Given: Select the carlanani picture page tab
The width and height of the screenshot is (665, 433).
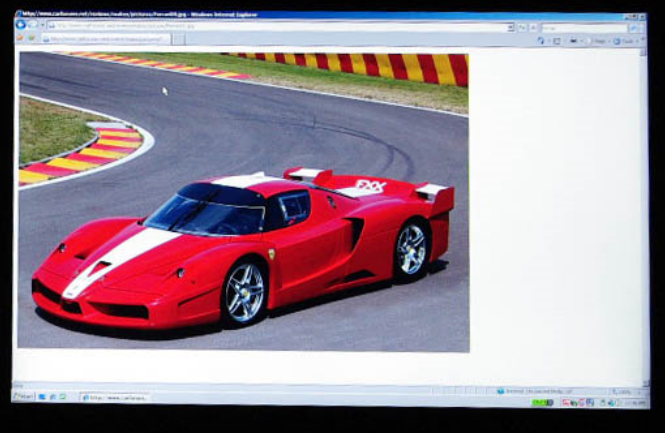Looking at the screenshot, I should coord(106,39).
